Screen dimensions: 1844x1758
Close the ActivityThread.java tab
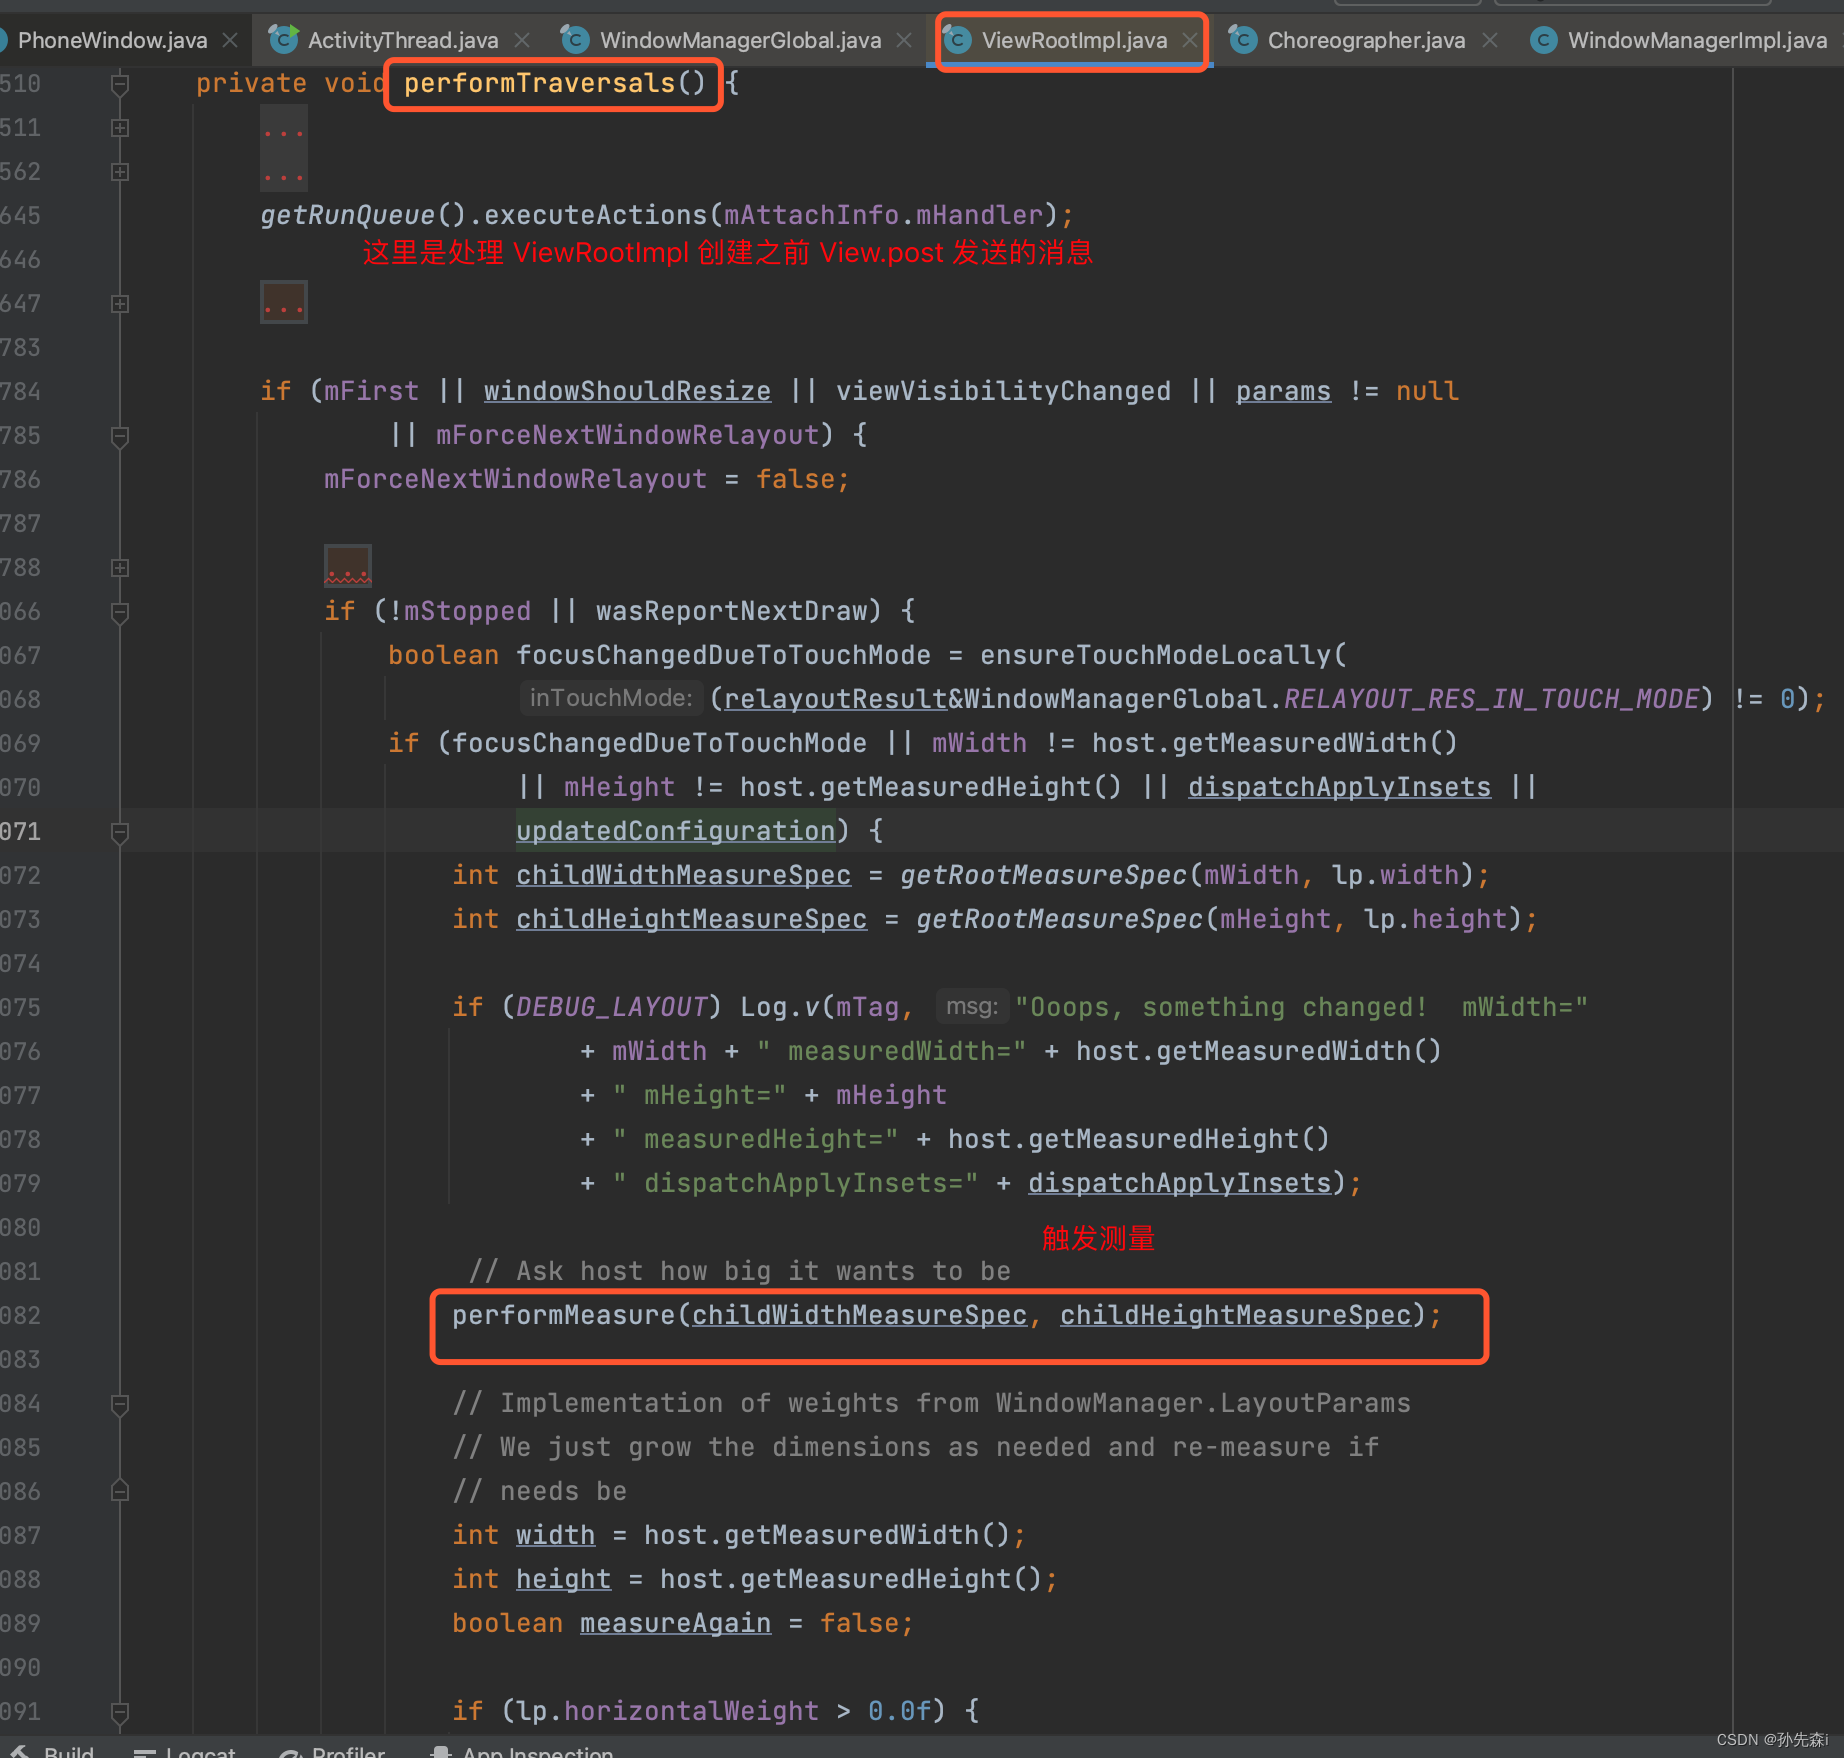(522, 40)
